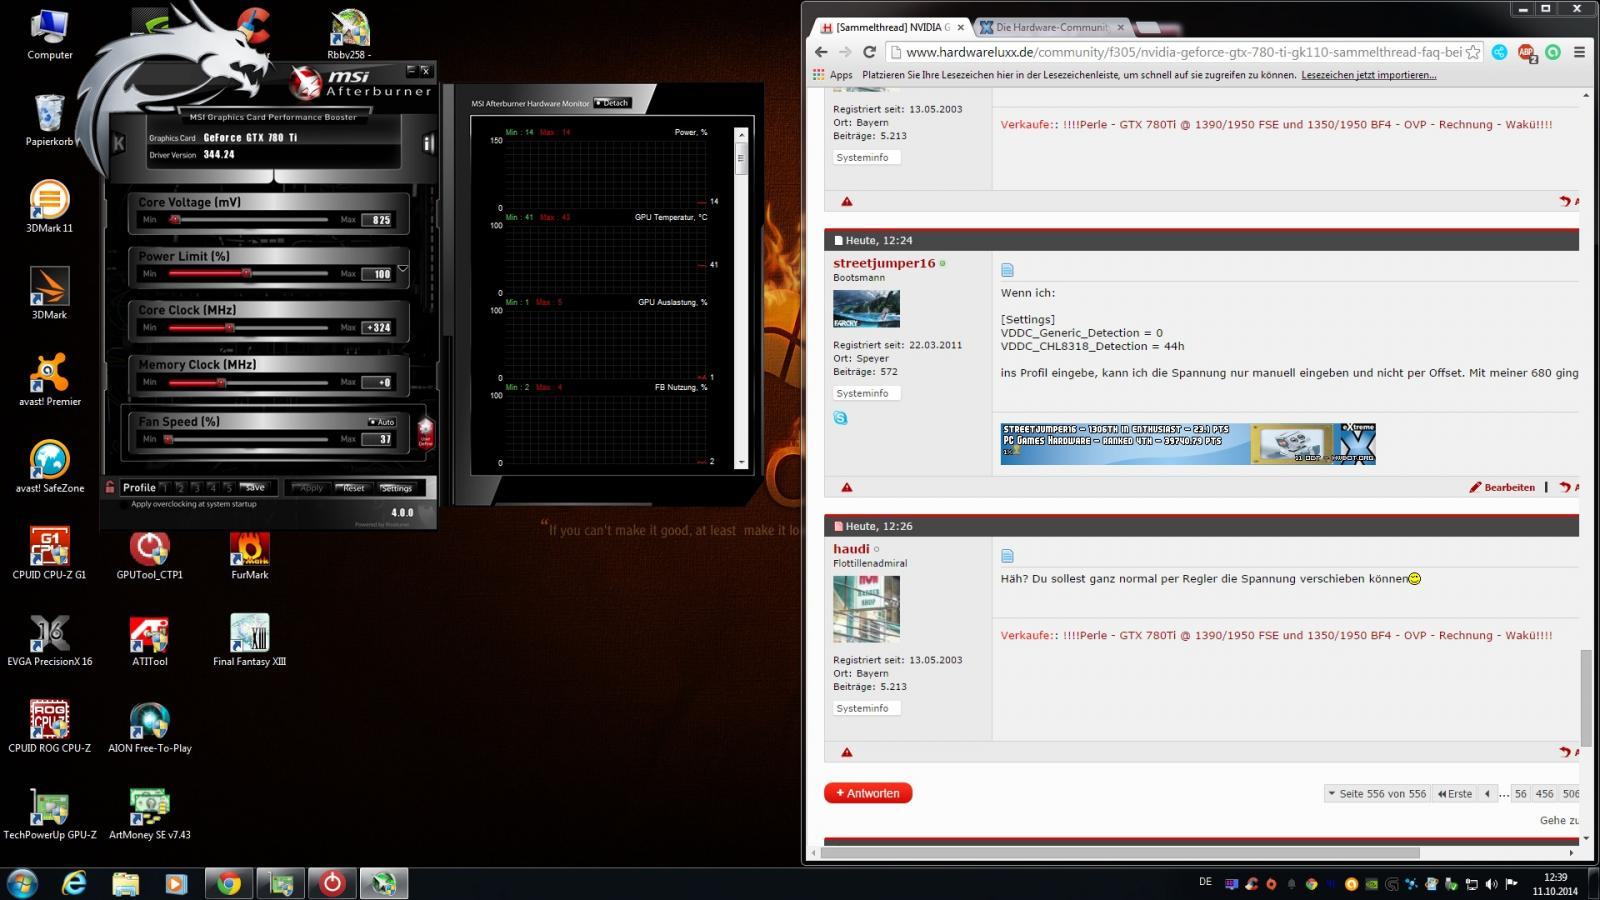Click the Core Clock value field +324
The width and height of the screenshot is (1600, 900).
(x=378, y=327)
